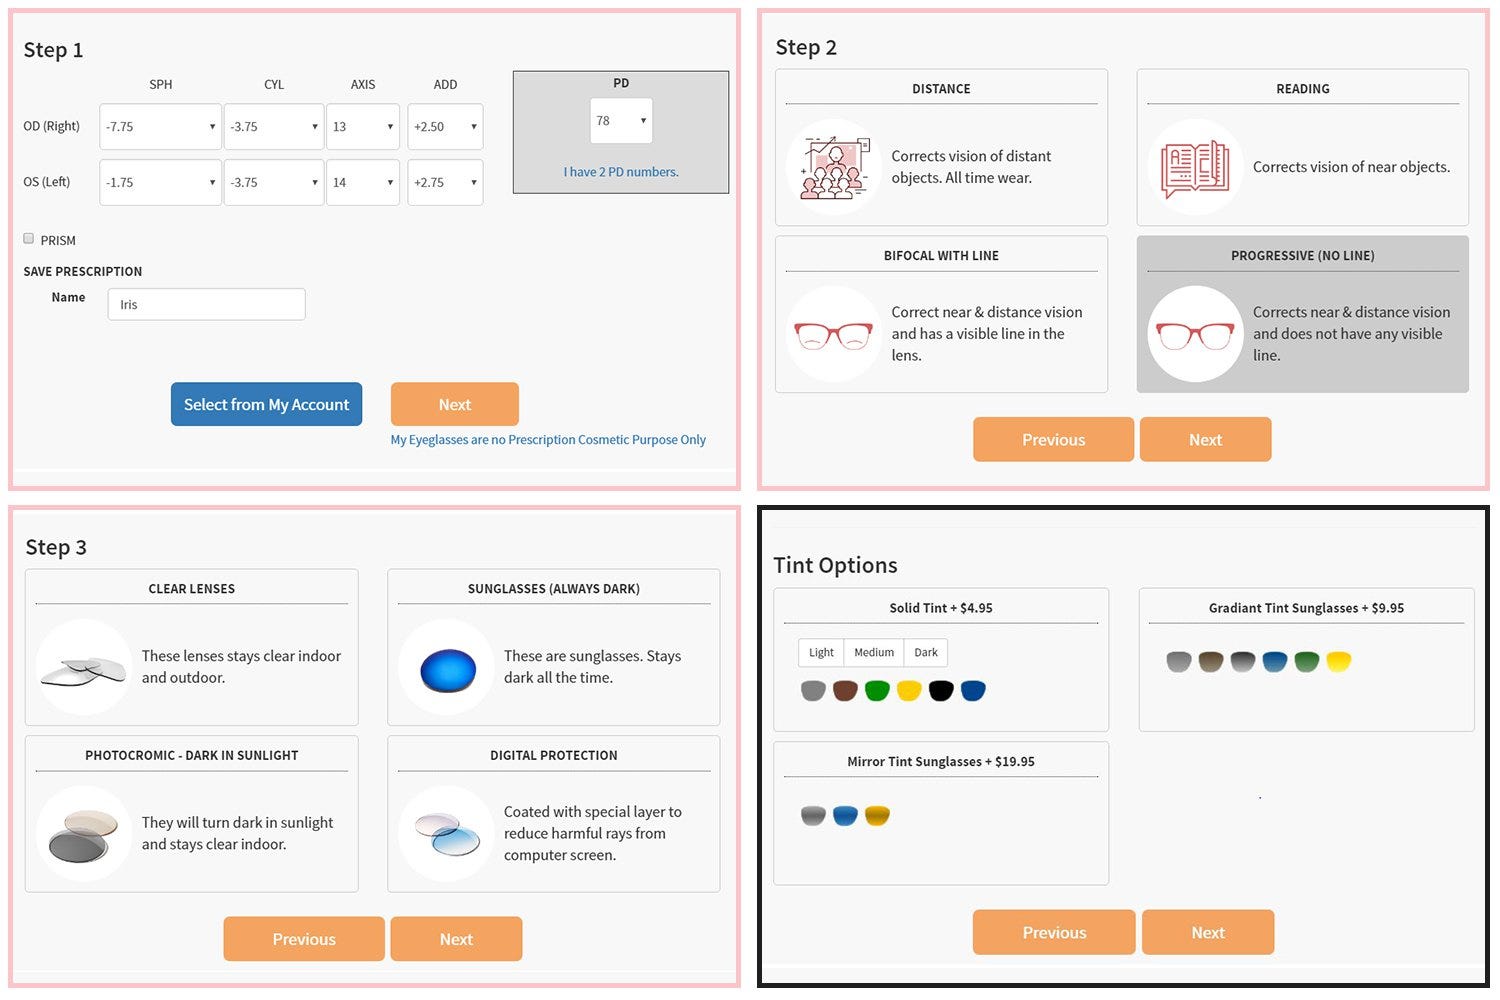
Task: Click the Solid Tint + $4.95 heading
Action: click(941, 608)
